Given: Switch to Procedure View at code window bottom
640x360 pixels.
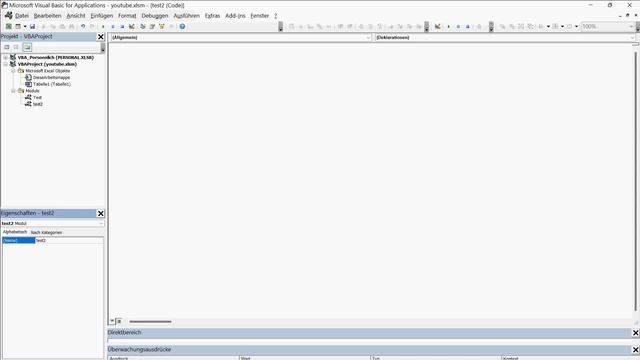Looking at the screenshot, I should pos(112,321).
